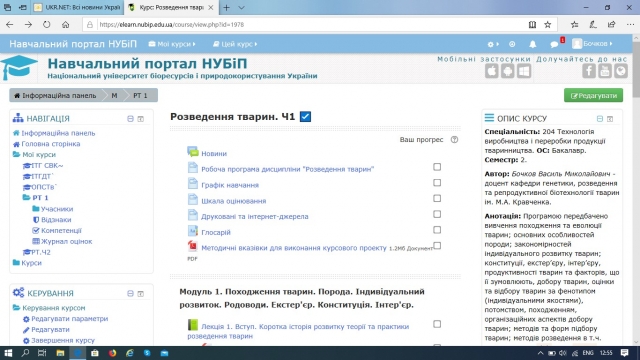Mark Лекція 1 as complete

tap(437, 324)
